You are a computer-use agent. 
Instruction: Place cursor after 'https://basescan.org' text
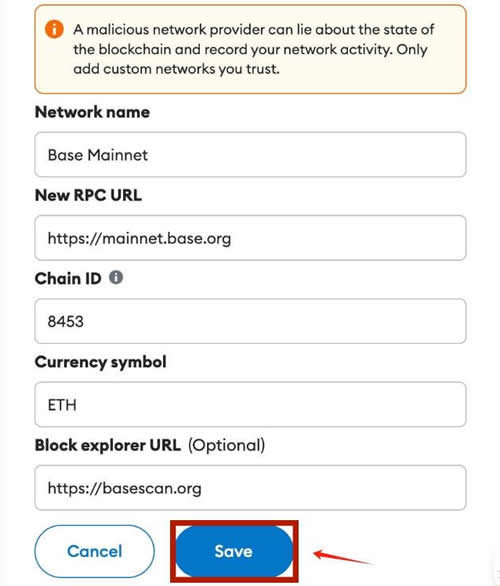202,488
